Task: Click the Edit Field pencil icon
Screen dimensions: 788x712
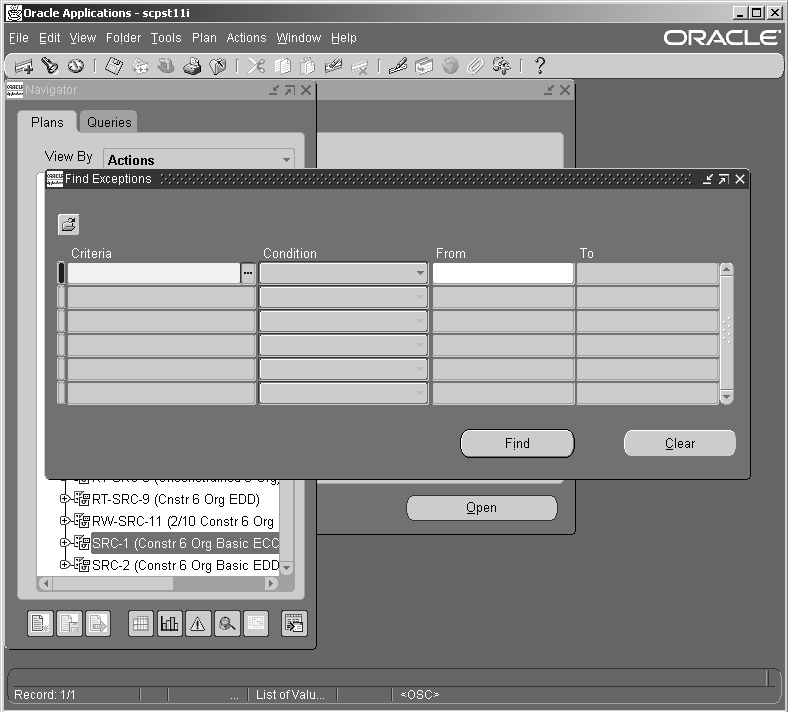Action: [398, 66]
